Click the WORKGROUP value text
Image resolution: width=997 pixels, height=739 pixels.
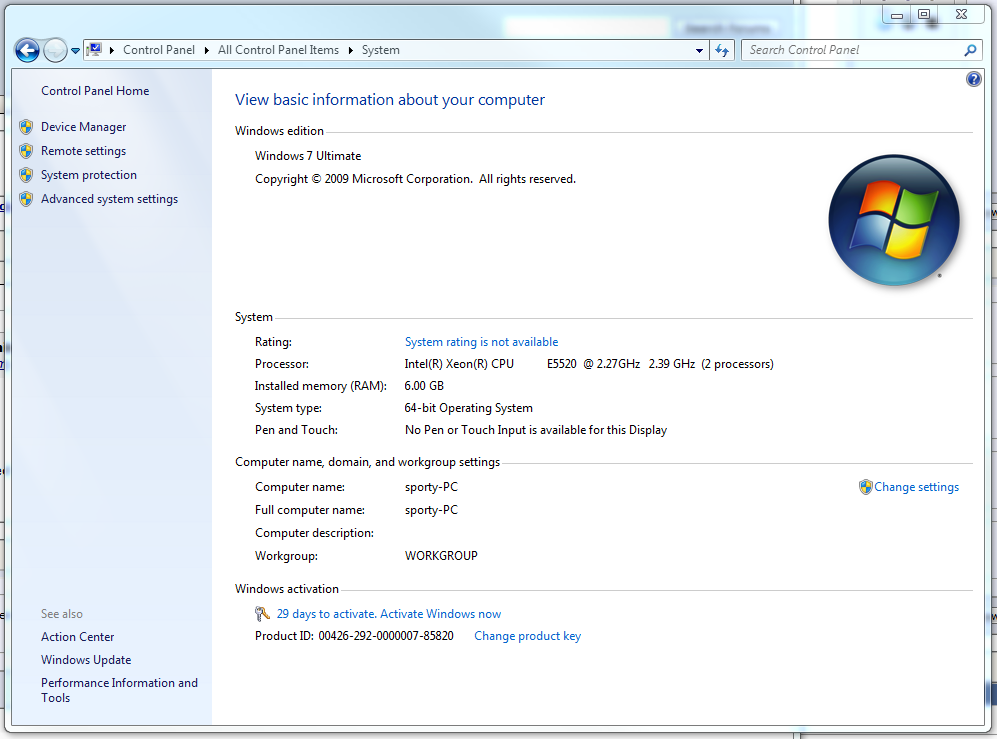coord(441,556)
